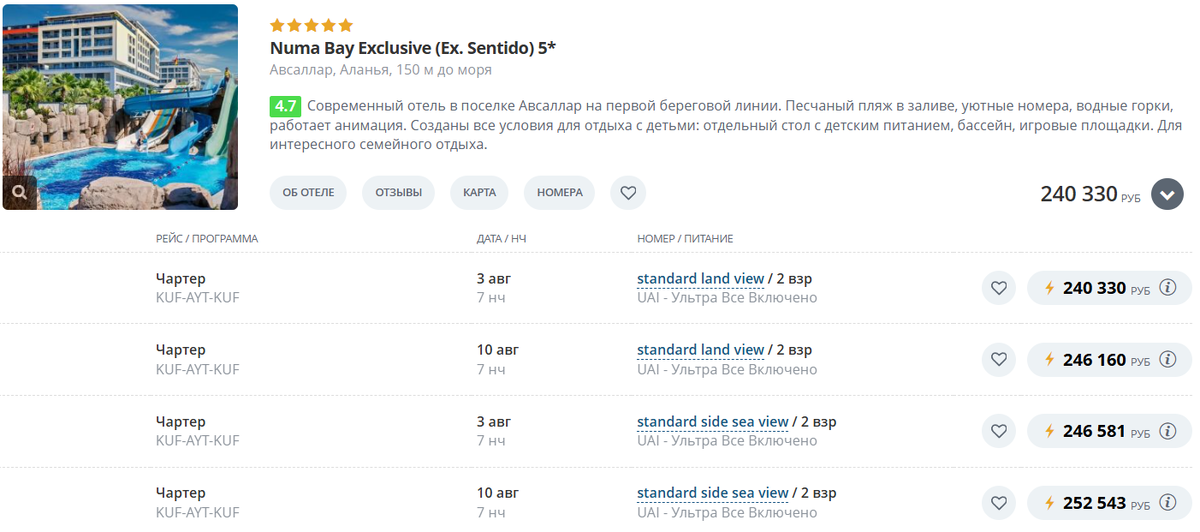Open the НОМЕРА rooms section
Screen dimensions: 1200x532
point(559,193)
